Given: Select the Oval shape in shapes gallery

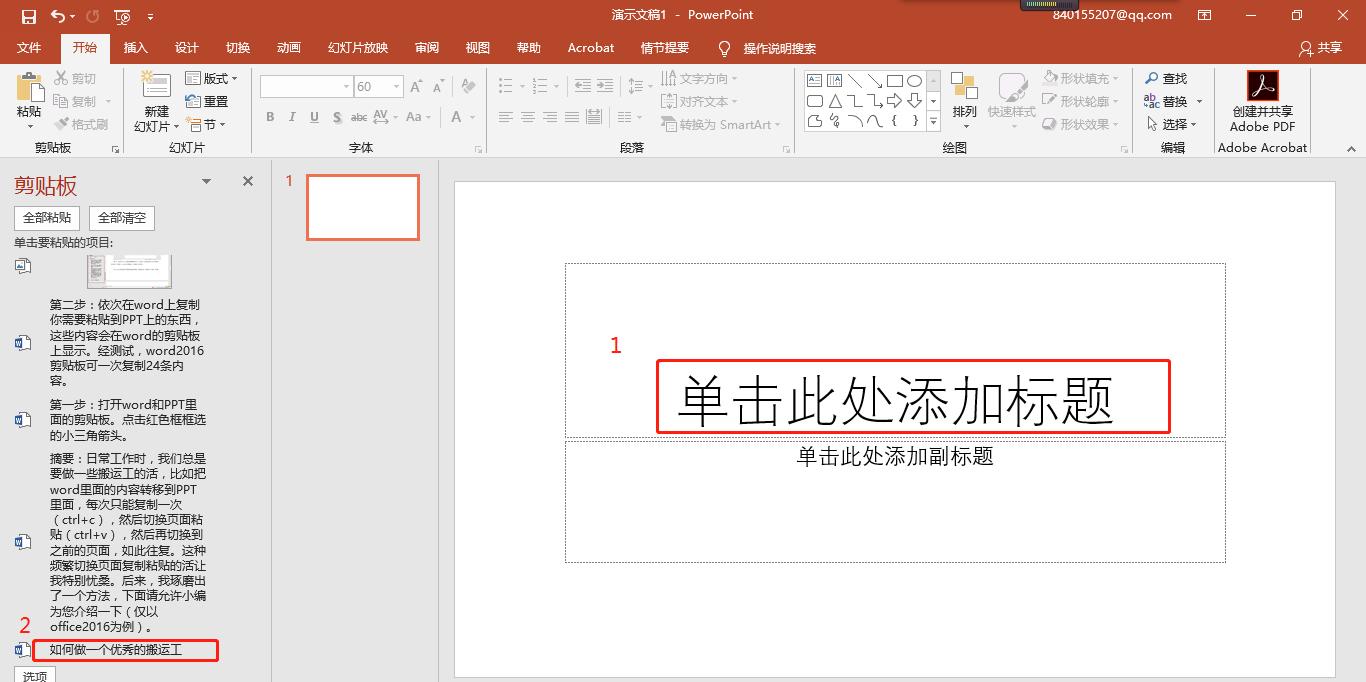Looking at the screenshot, I should tap(914, 80).
